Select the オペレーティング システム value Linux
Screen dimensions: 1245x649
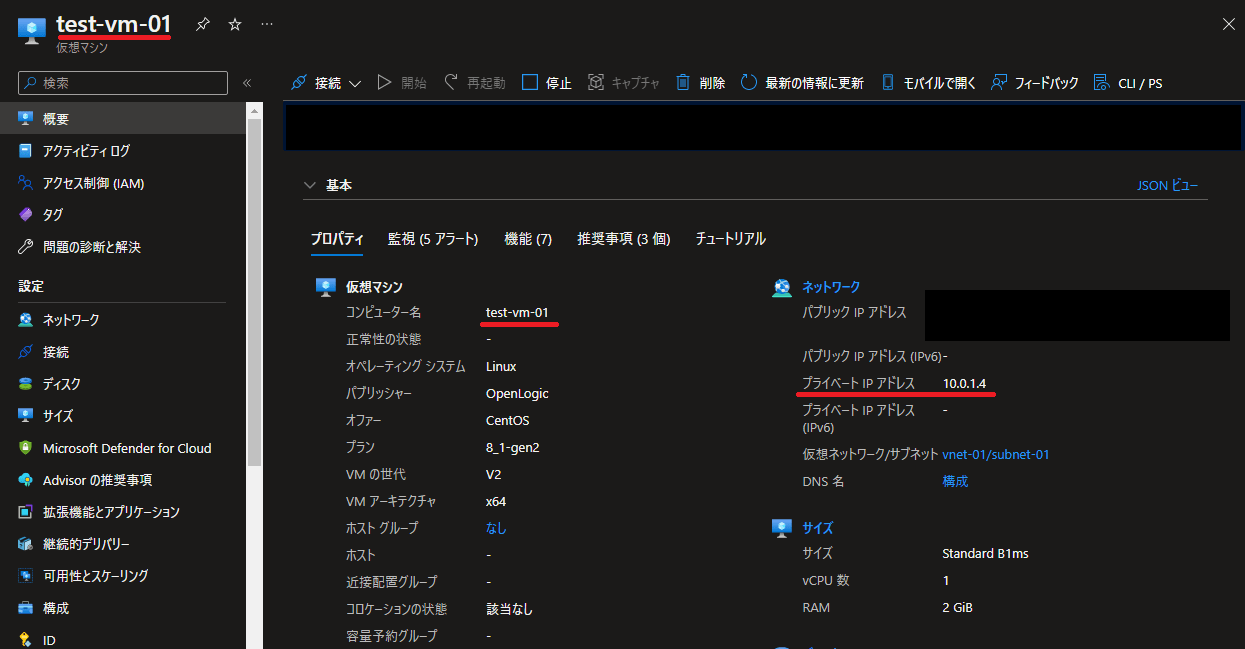point(501,366)
